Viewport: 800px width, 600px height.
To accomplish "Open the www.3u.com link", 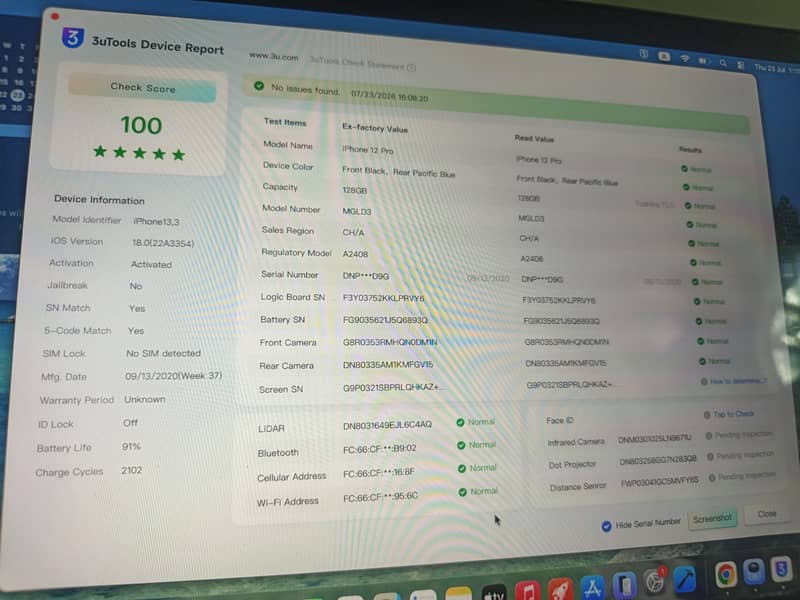I will pyautogui.click(x=273, y=57).
